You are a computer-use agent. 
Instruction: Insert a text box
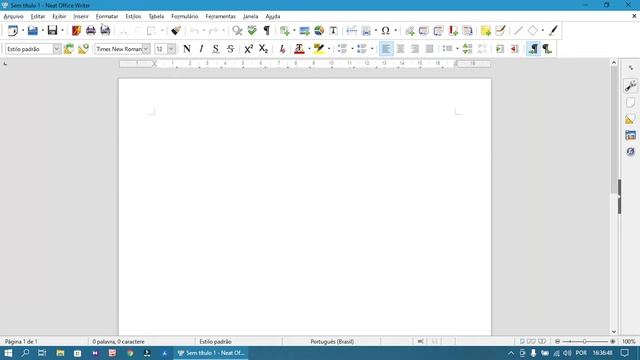333,31
